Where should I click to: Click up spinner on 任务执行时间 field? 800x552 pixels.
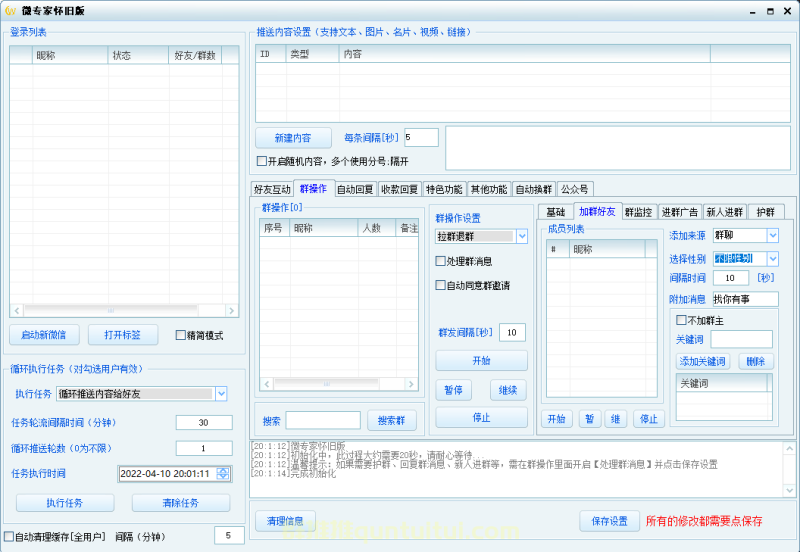click(225, 470)
